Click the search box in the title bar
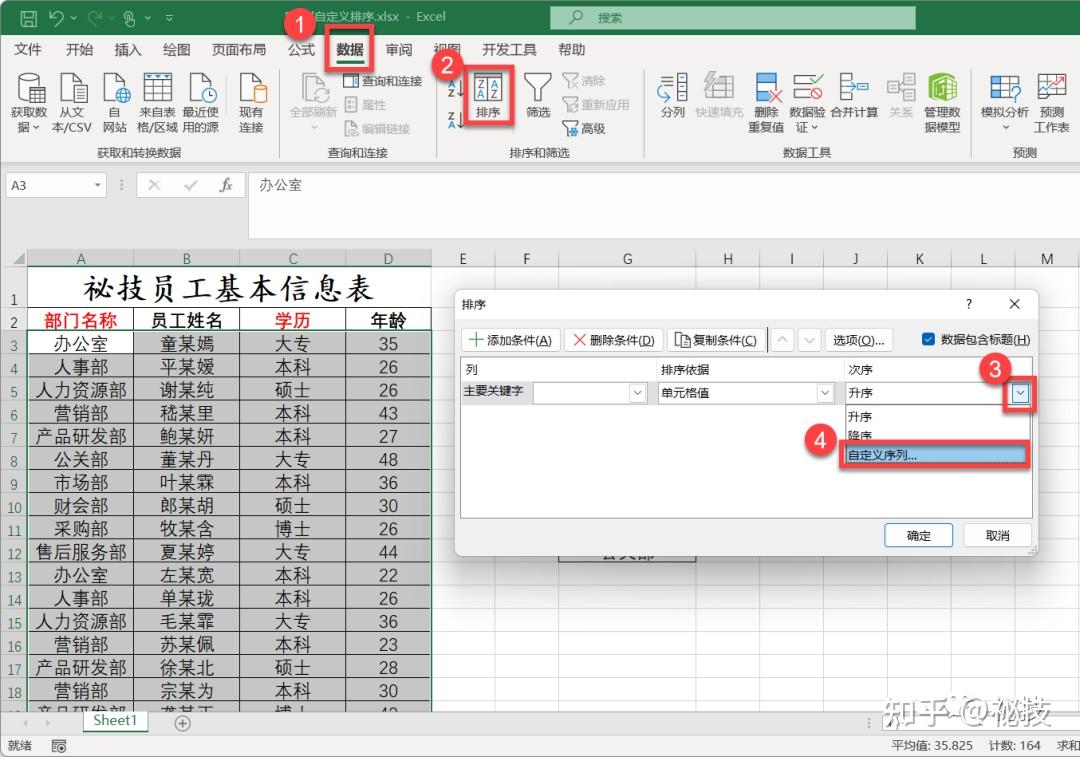This screenshot has width=1080, height=757. [x=733, y=17]
